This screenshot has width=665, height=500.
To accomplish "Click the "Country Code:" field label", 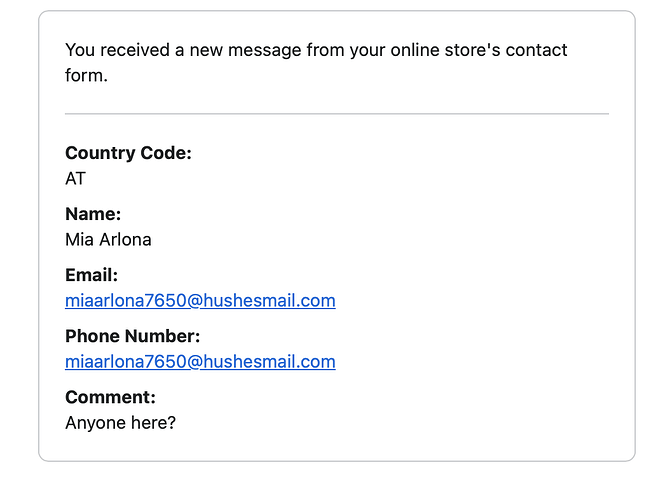I will point(128,153).
